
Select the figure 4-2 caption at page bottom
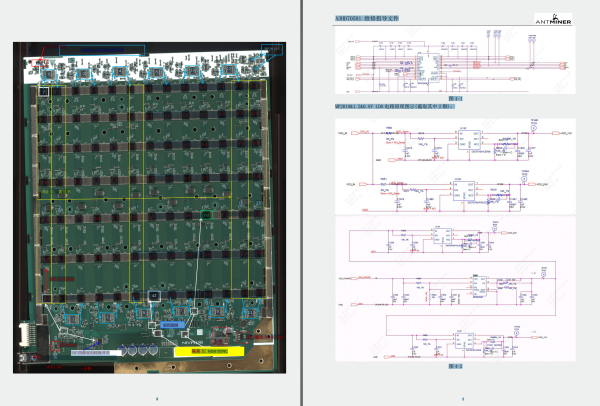456,369
